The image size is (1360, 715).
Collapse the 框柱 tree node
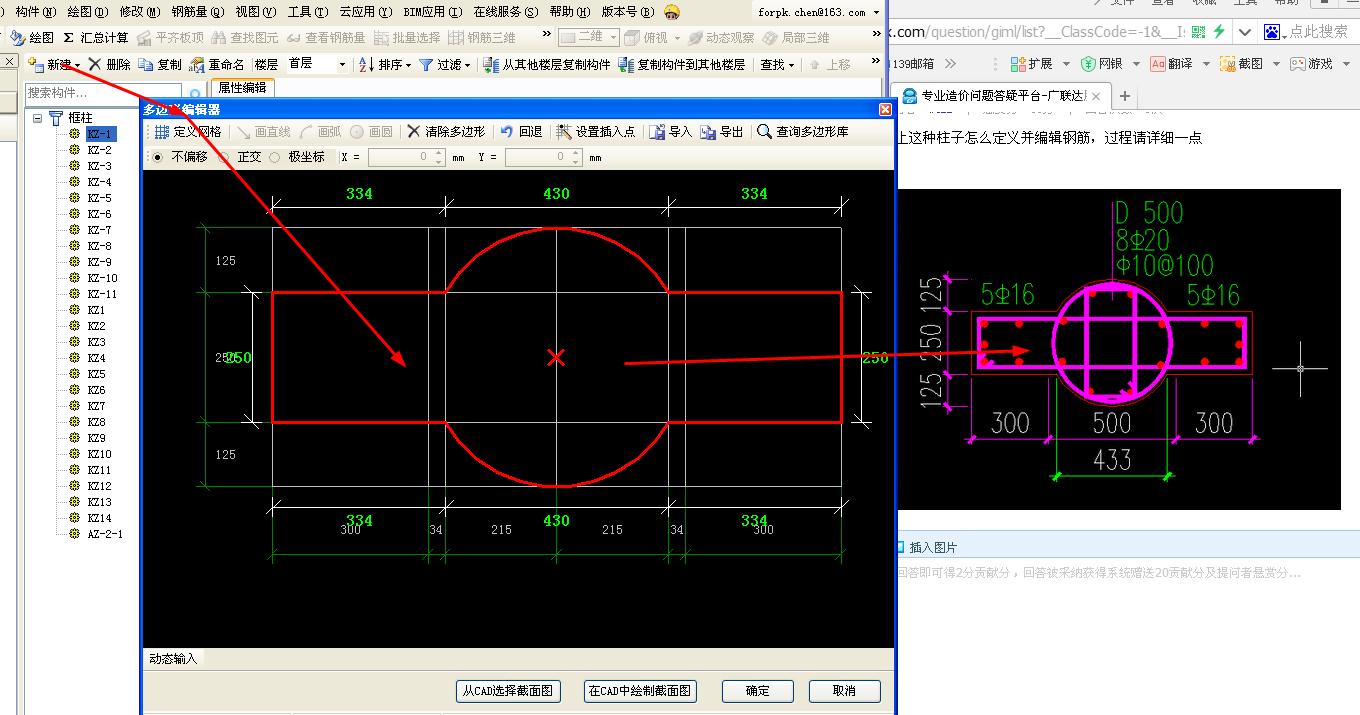pyautogui.click(x=37, y=118)
